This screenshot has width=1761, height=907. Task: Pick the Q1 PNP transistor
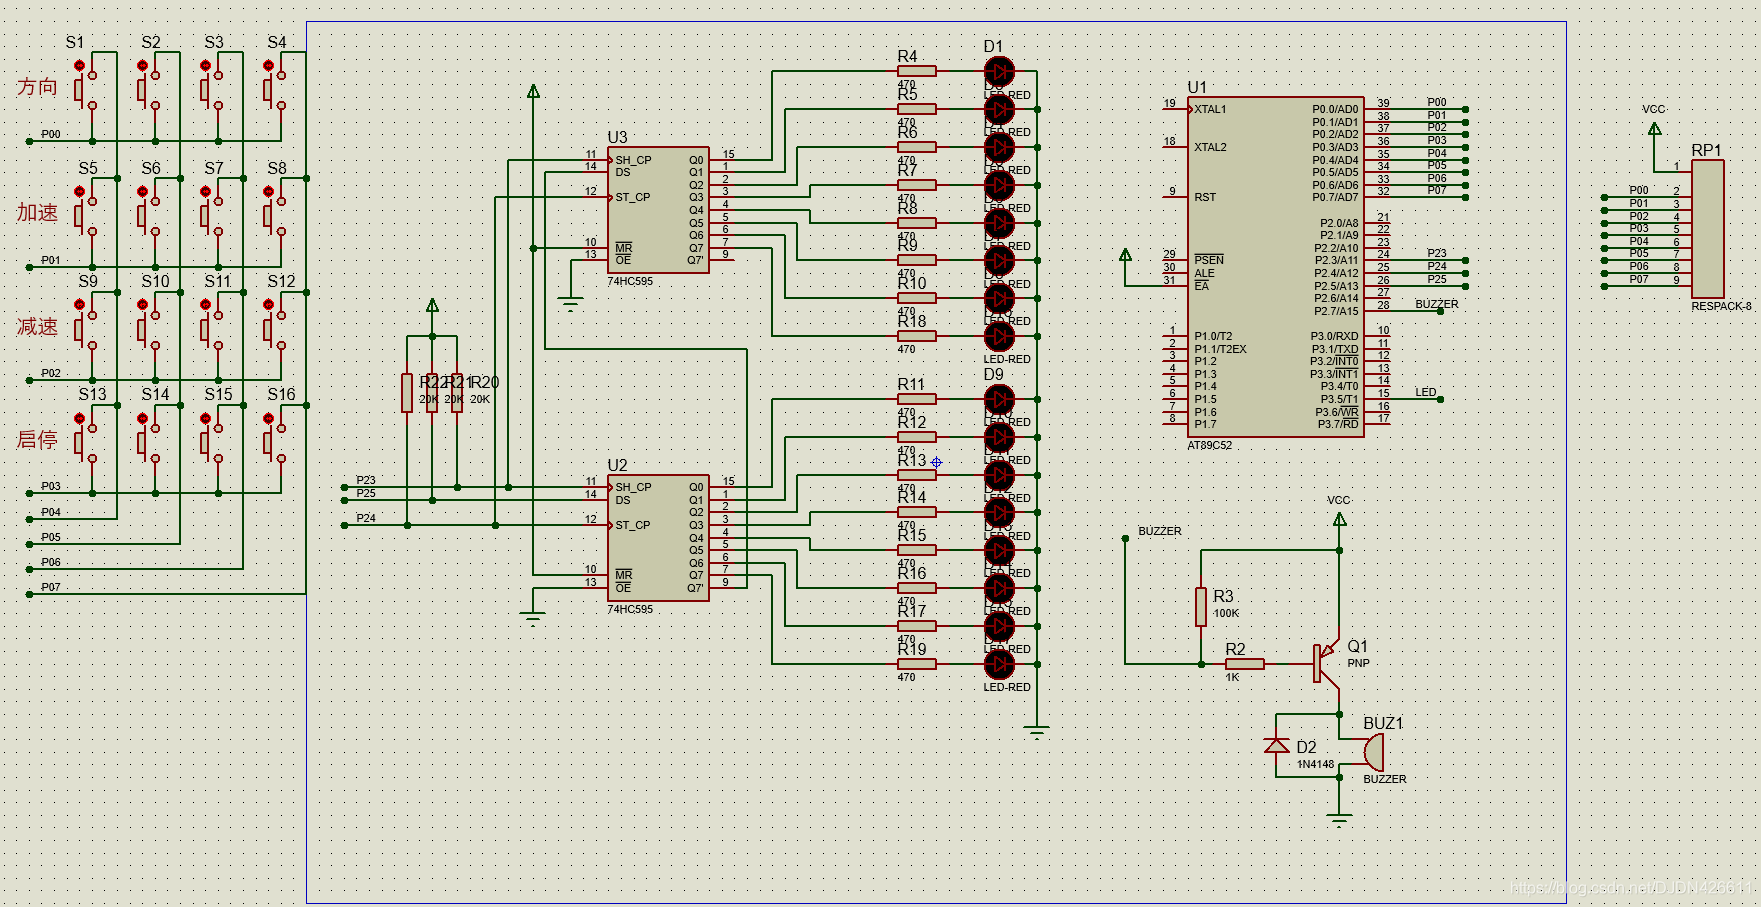tap(1326, 662)
